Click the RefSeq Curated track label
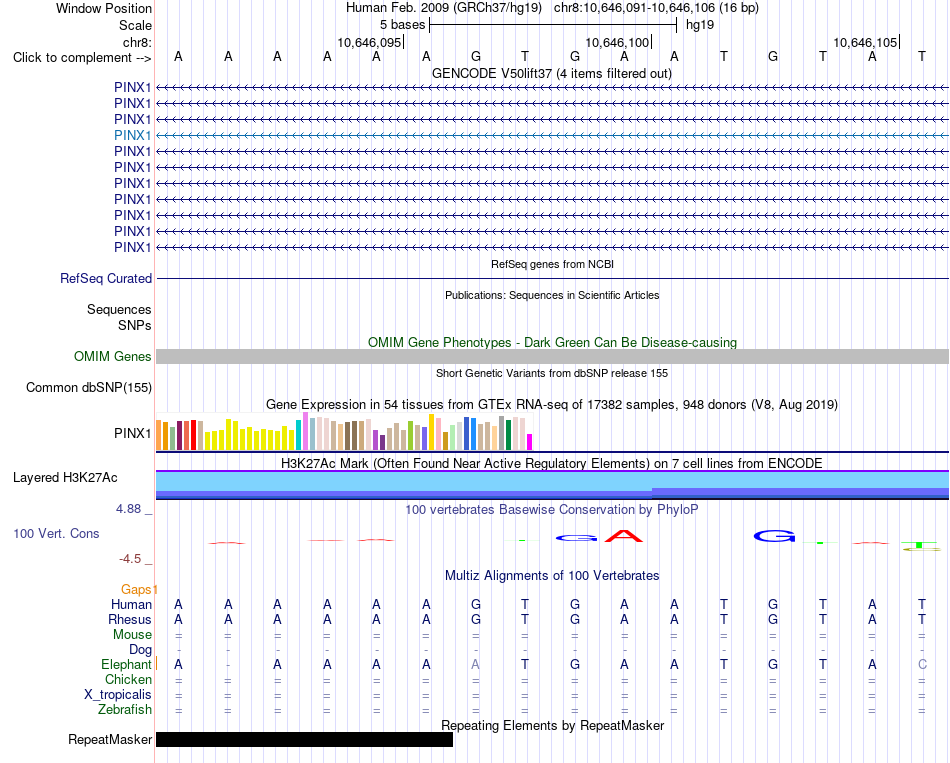Viewport: 950px width, 763px height. point(106,279)
